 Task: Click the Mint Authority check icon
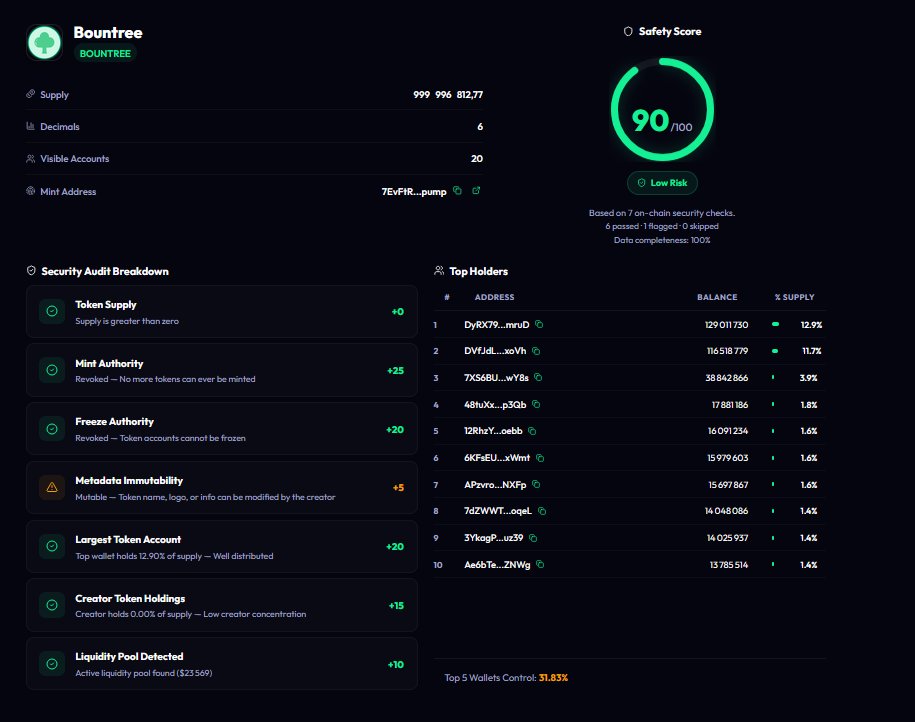pos(52,370)
